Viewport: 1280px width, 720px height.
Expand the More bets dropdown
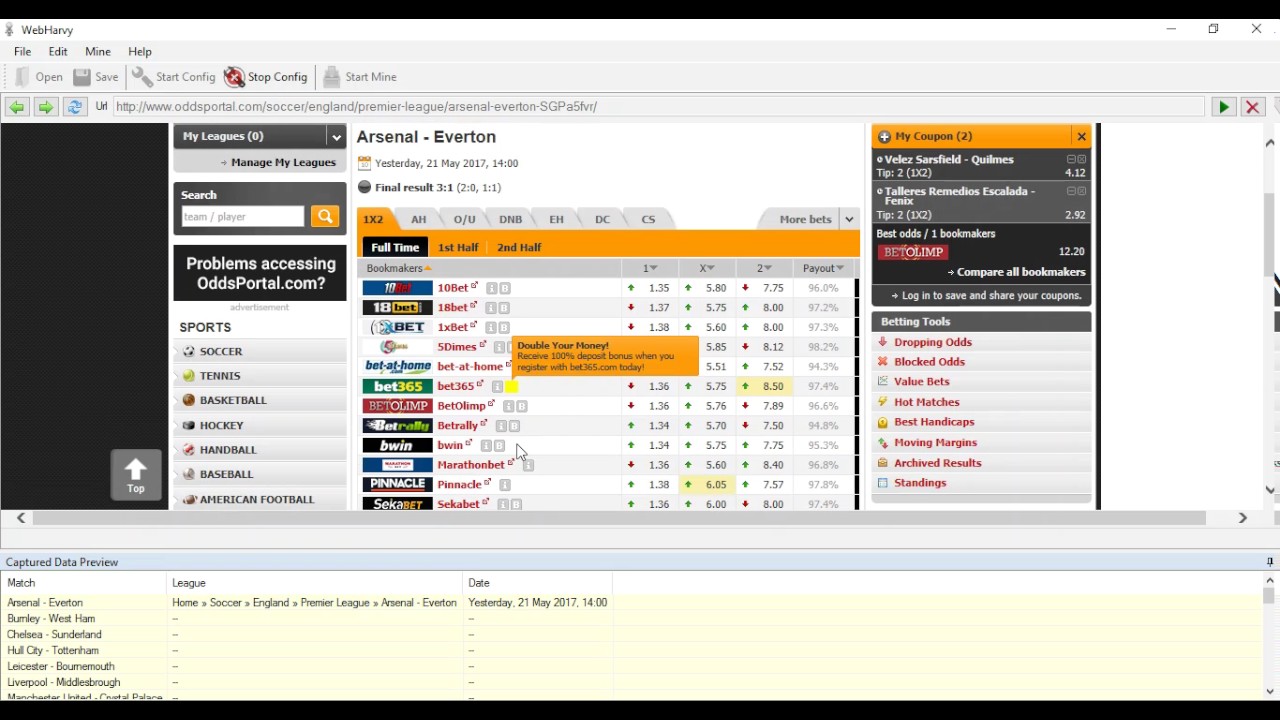point(848,219)
